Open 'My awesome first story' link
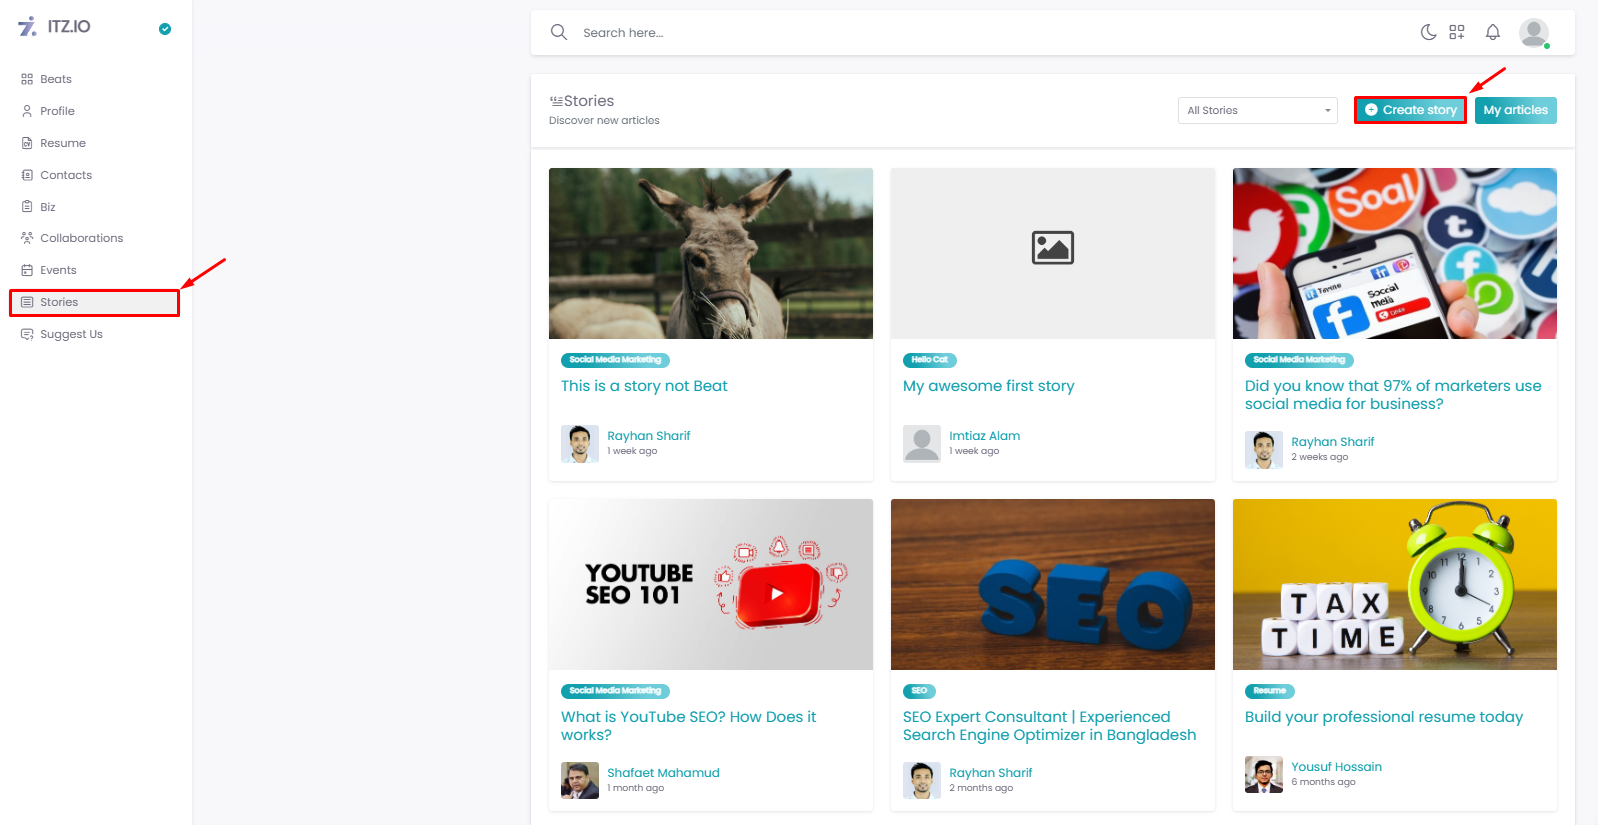This screenshot has width=1598, height=825. [x=988, y=386]
